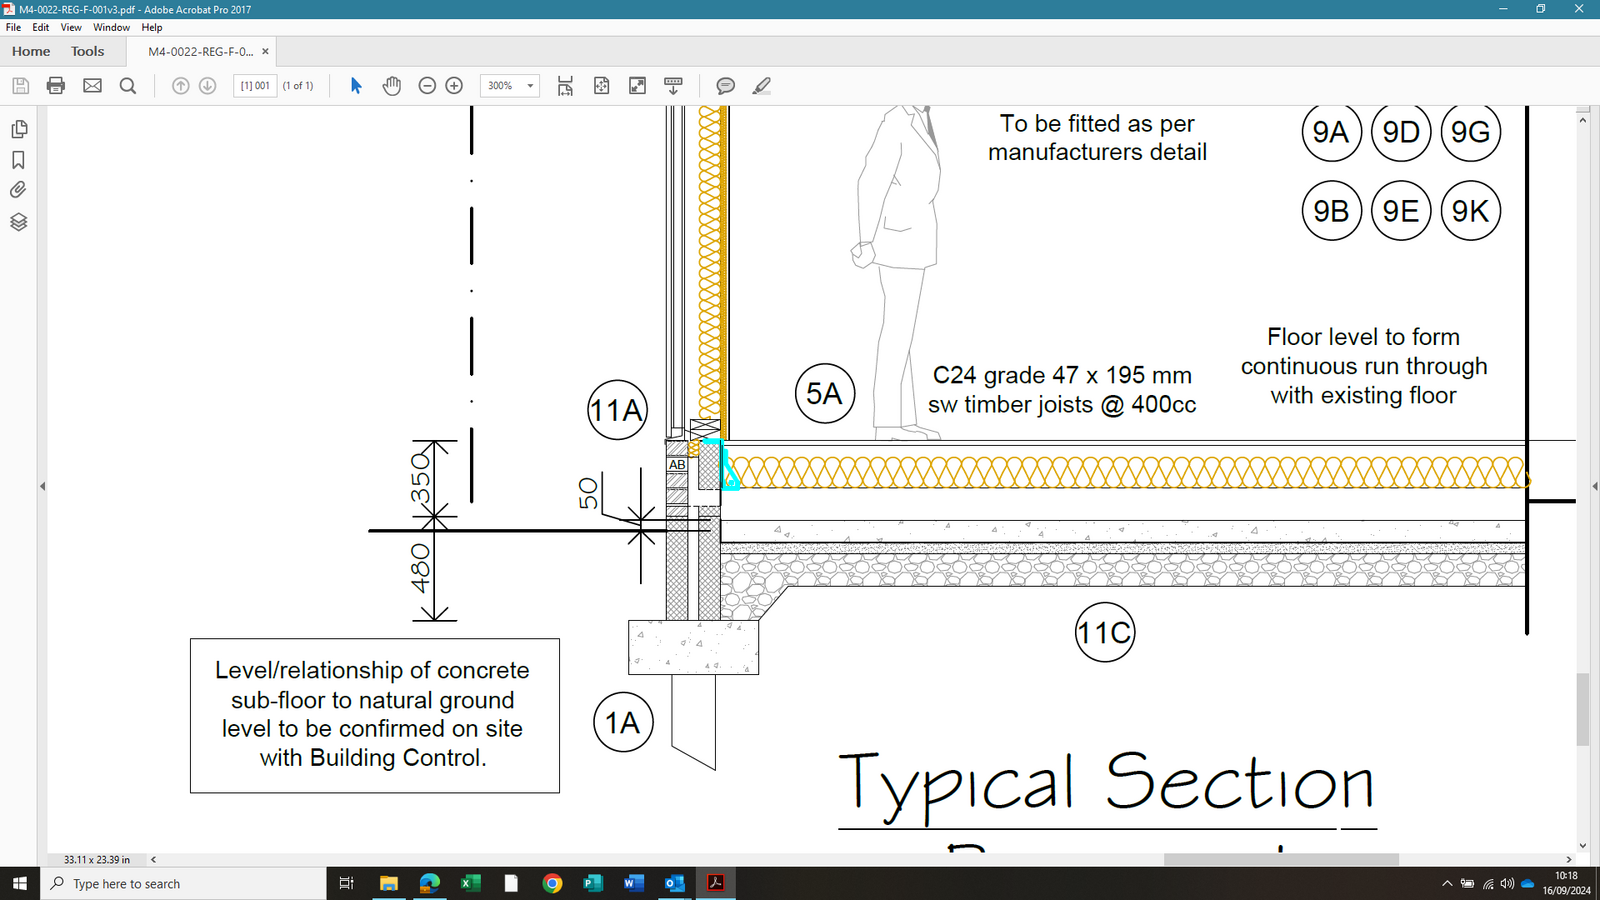Screen dimensions: 1600x900
Task: Click the email envelope icon
Action: 92,86
